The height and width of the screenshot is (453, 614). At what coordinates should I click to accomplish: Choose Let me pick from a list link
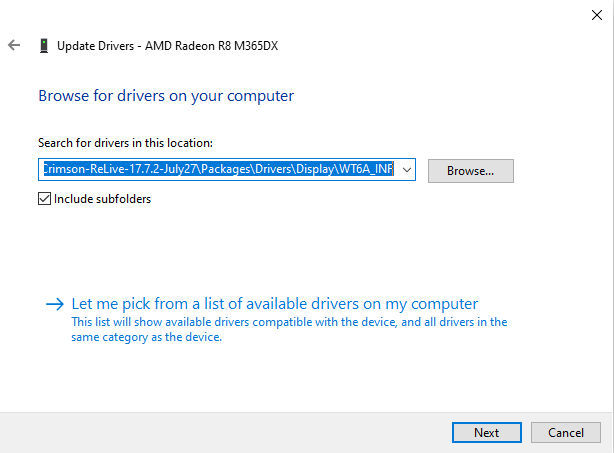tap(274, 304)
